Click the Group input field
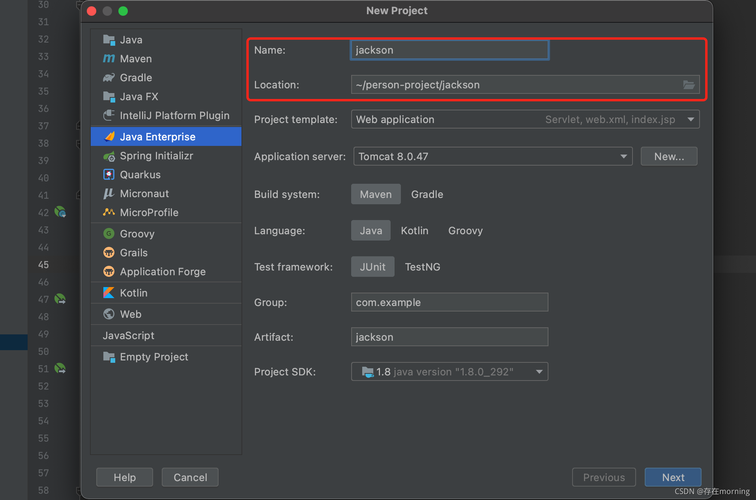 point(449,303)
